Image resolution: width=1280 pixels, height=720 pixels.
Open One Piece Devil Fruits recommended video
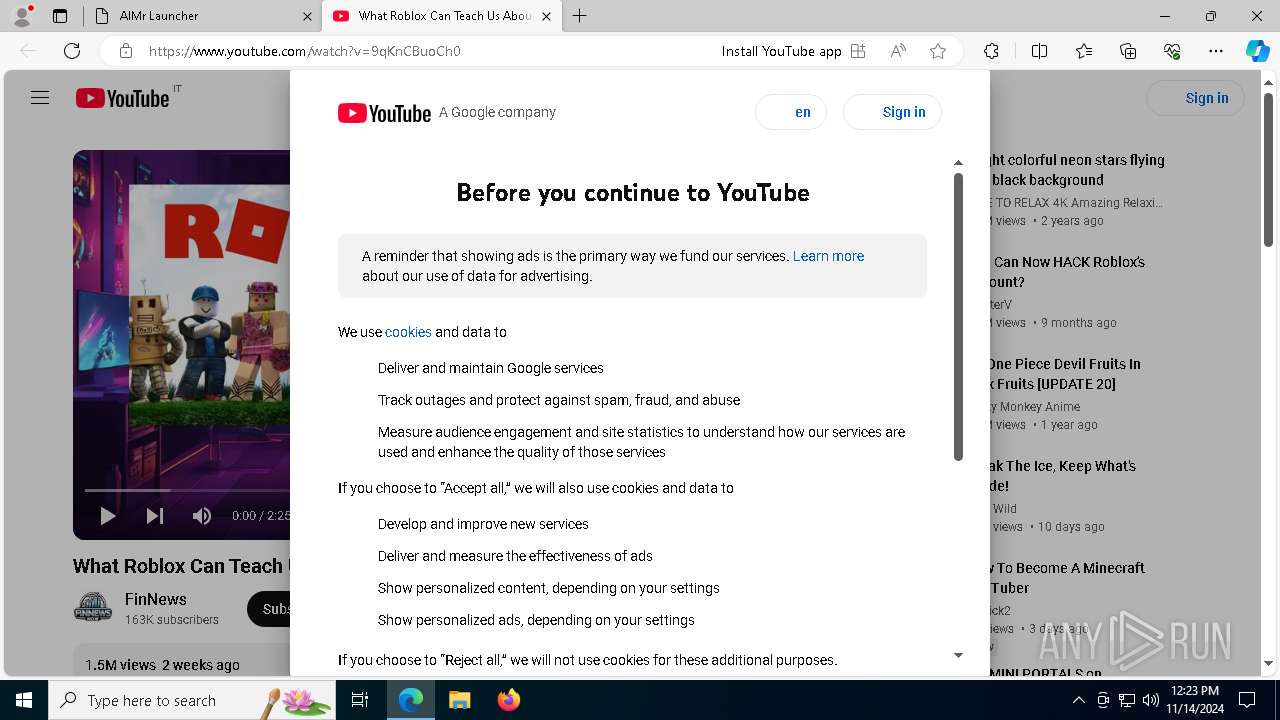click(x=1065, y=374)
